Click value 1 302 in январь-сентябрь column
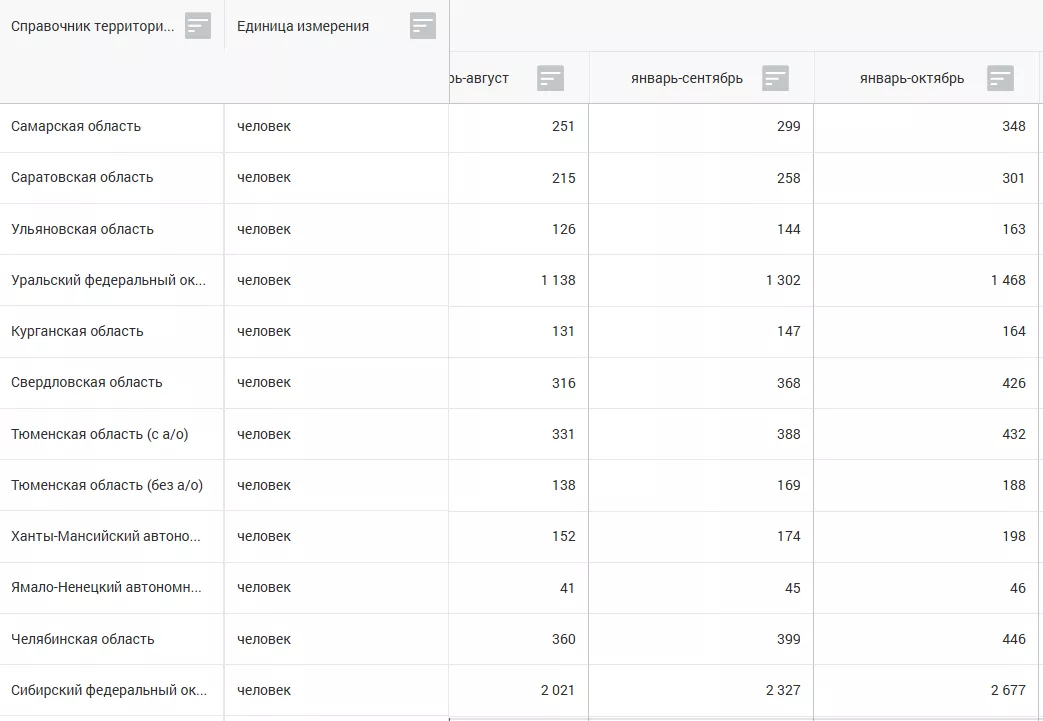This screenshot has width=1043, height=721. tap(783, 280)
